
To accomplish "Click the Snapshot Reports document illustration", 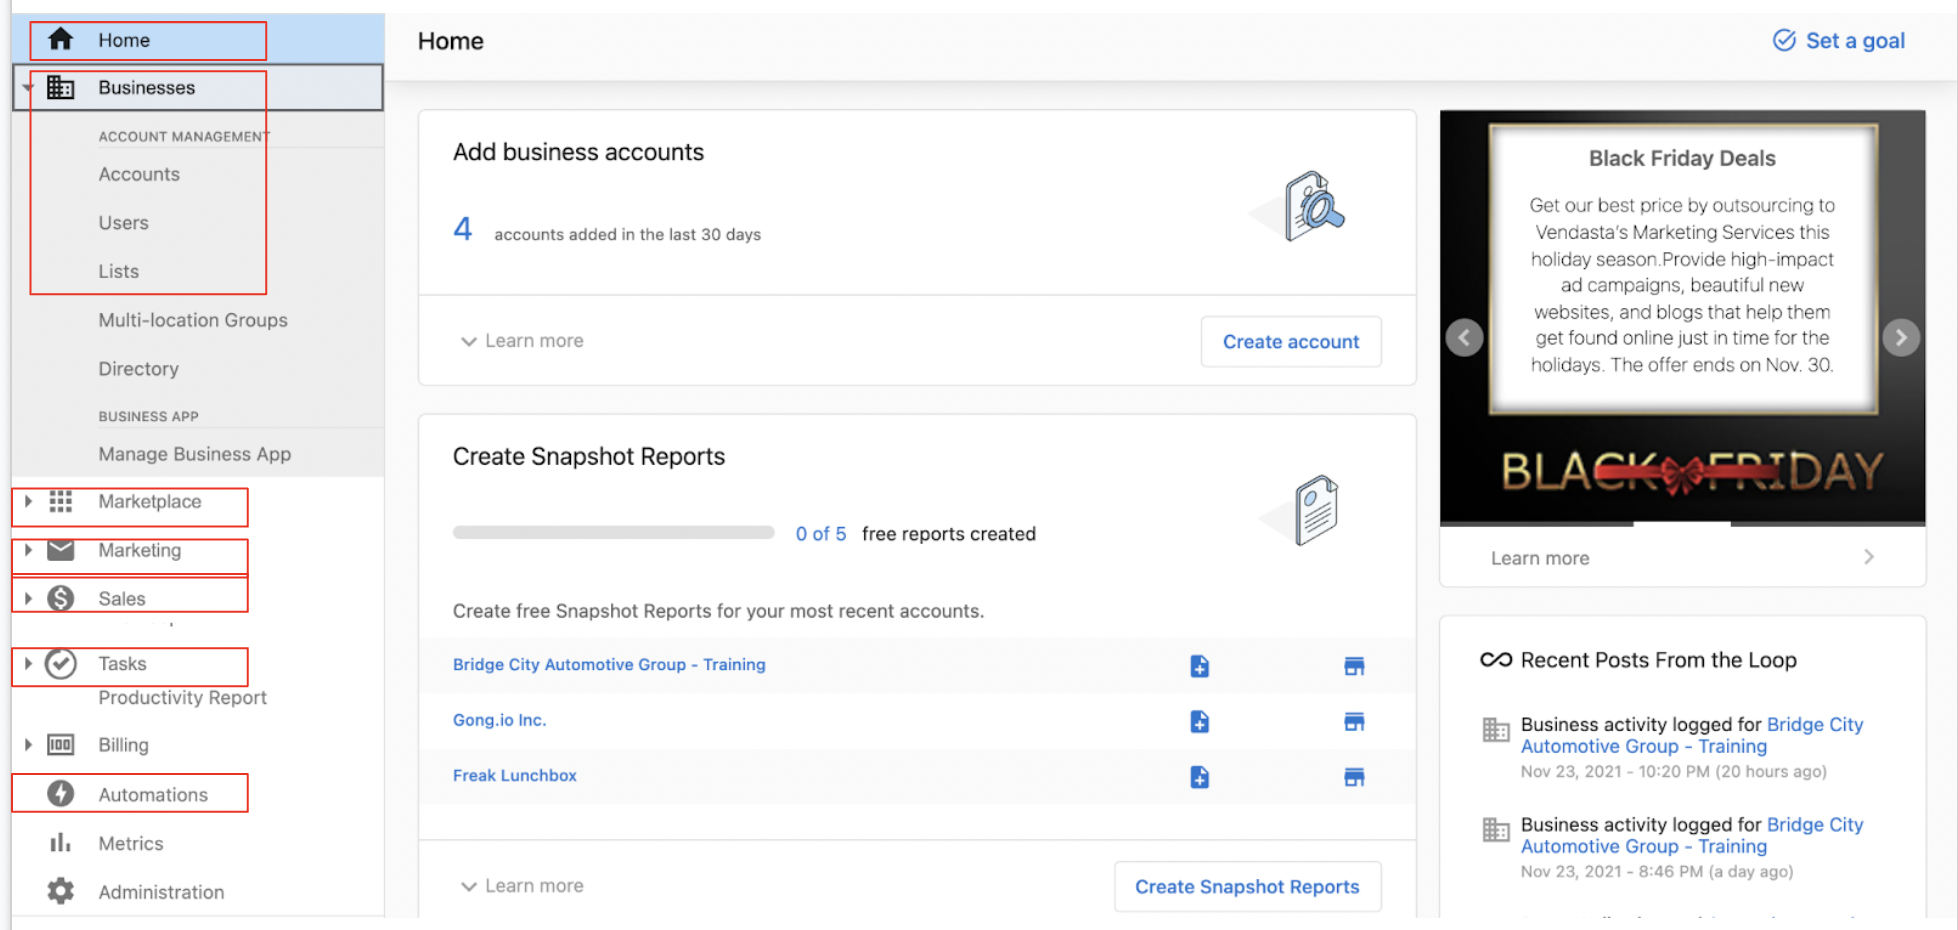I will 1300,510.
